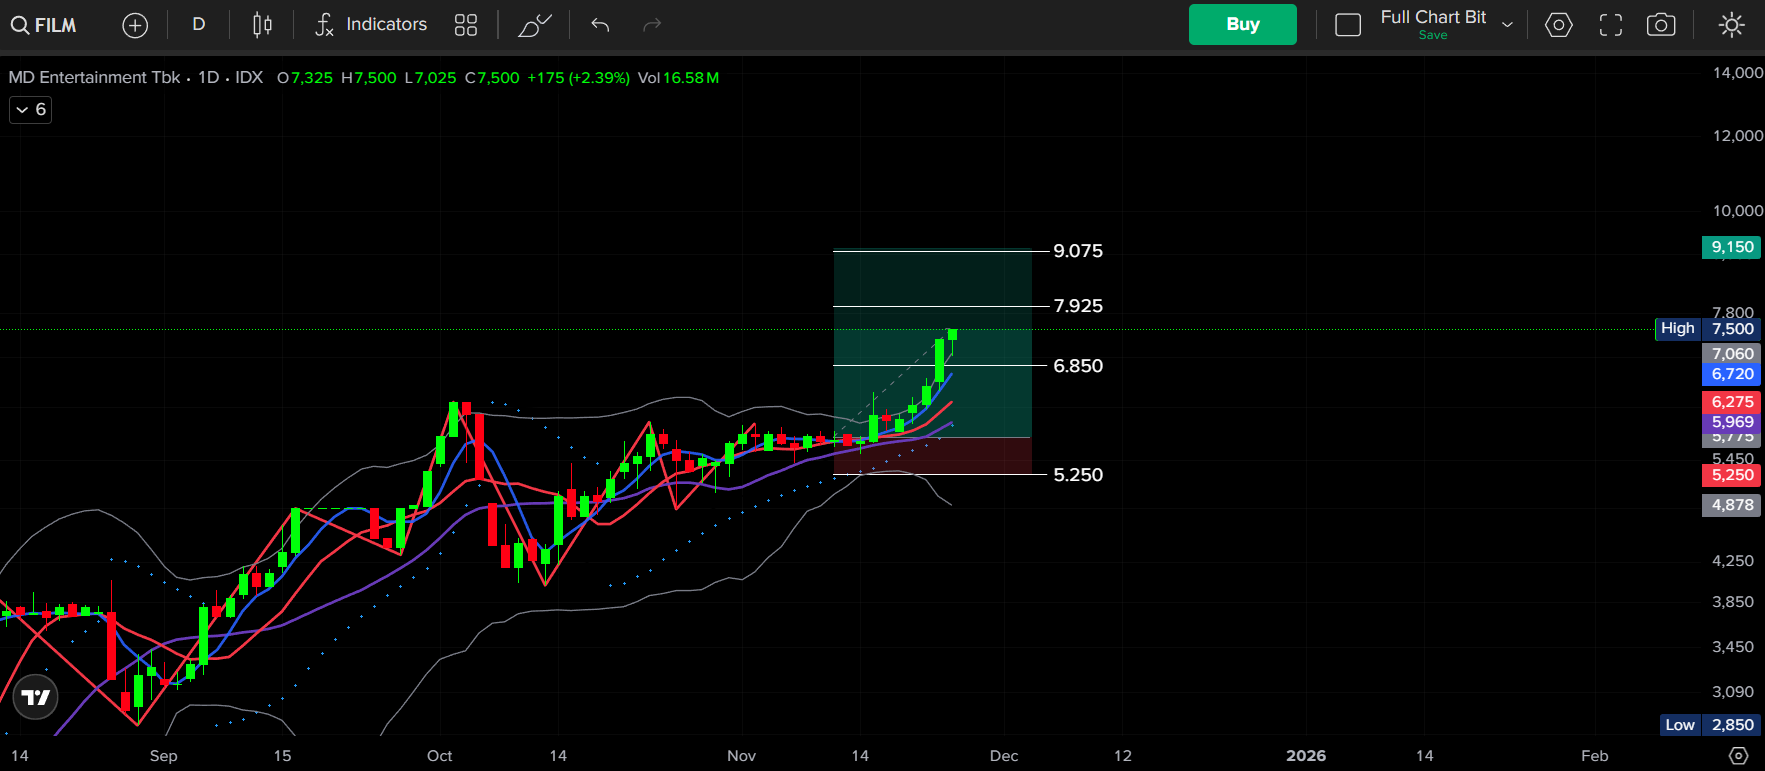Toggle the layout square checkbox
This screenshot has width=1765, height=771.
click(x=1348, y=25)
